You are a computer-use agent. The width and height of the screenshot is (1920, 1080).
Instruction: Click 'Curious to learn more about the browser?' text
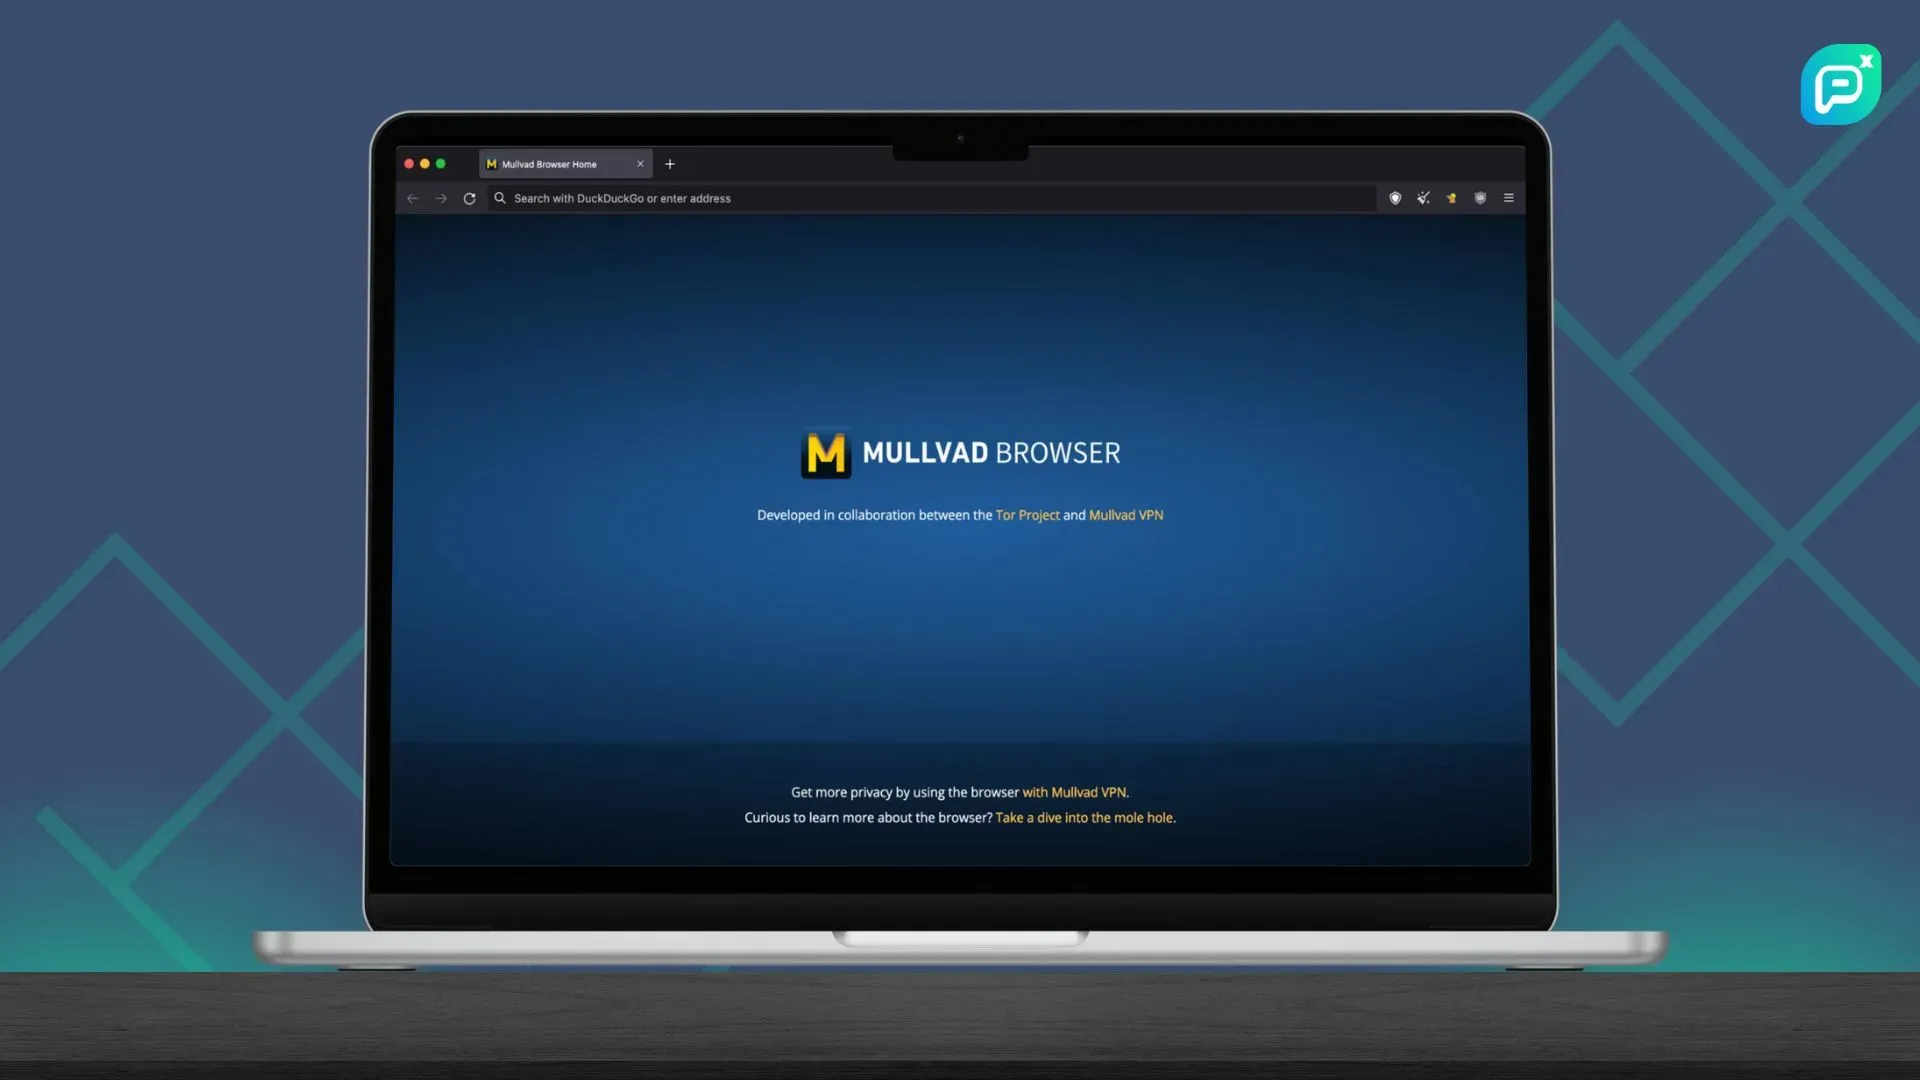click(x=868, y=818)
